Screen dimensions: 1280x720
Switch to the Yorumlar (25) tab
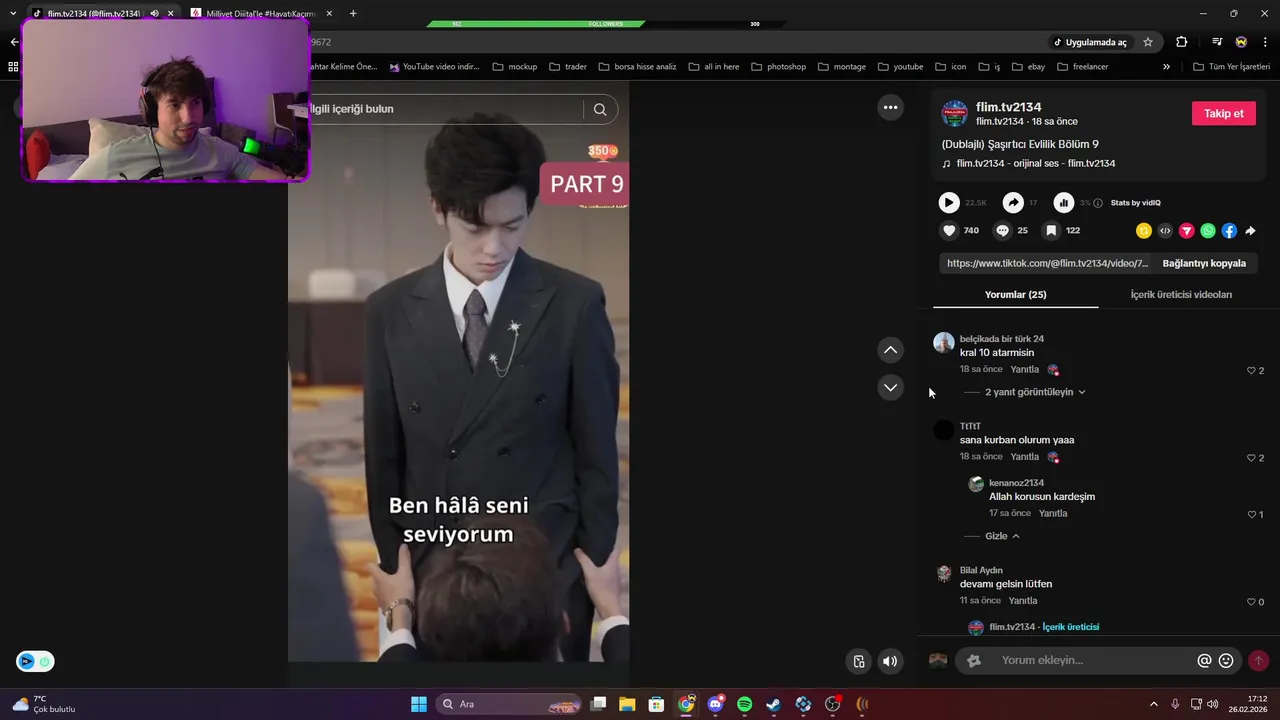1015,295
